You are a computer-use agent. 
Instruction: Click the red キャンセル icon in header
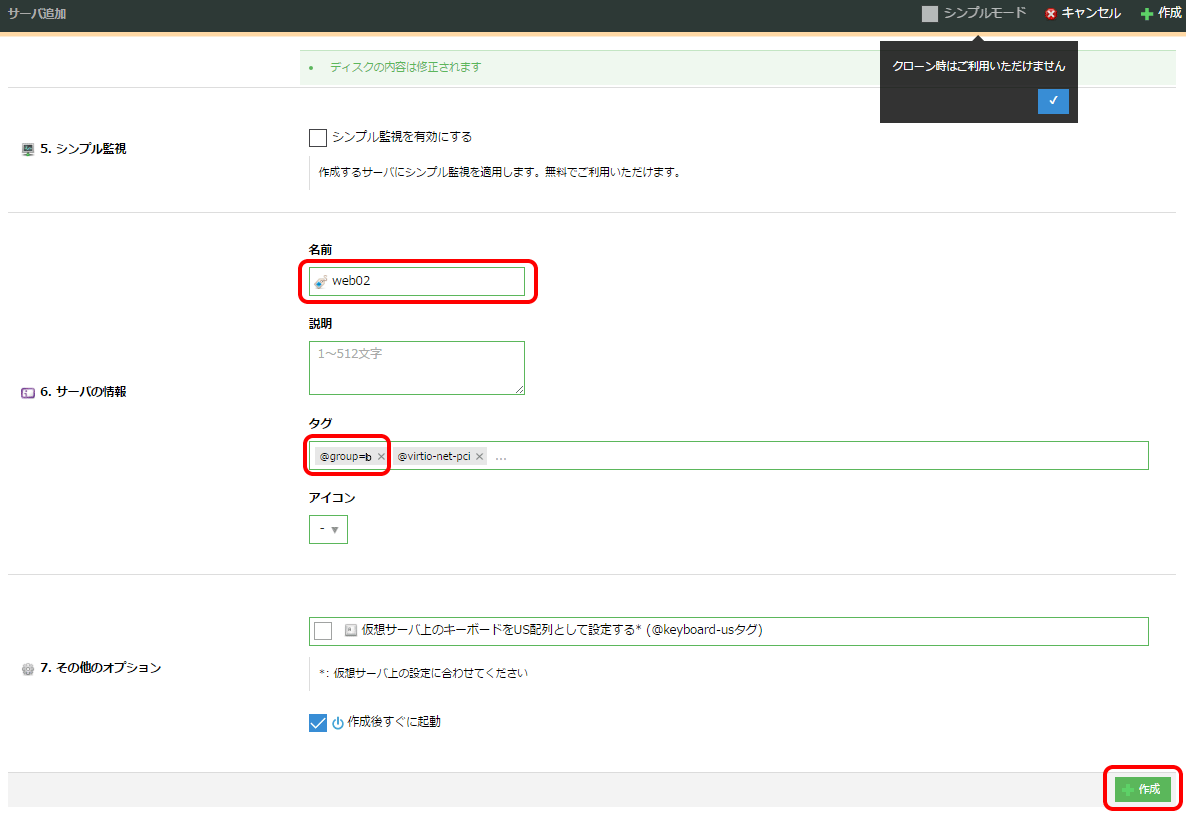(x=1051, y=14)
